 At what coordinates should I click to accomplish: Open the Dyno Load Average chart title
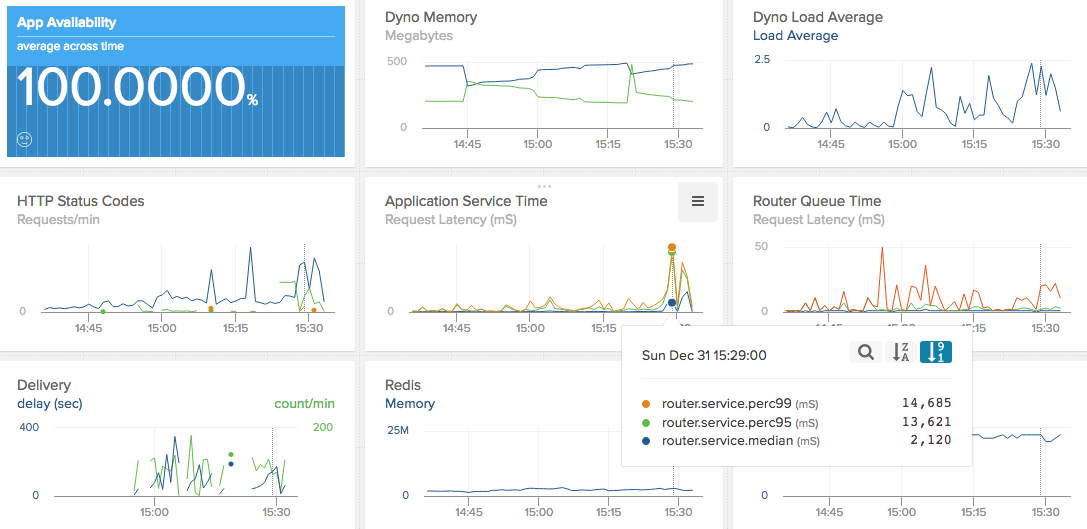(x=818, y=17)
